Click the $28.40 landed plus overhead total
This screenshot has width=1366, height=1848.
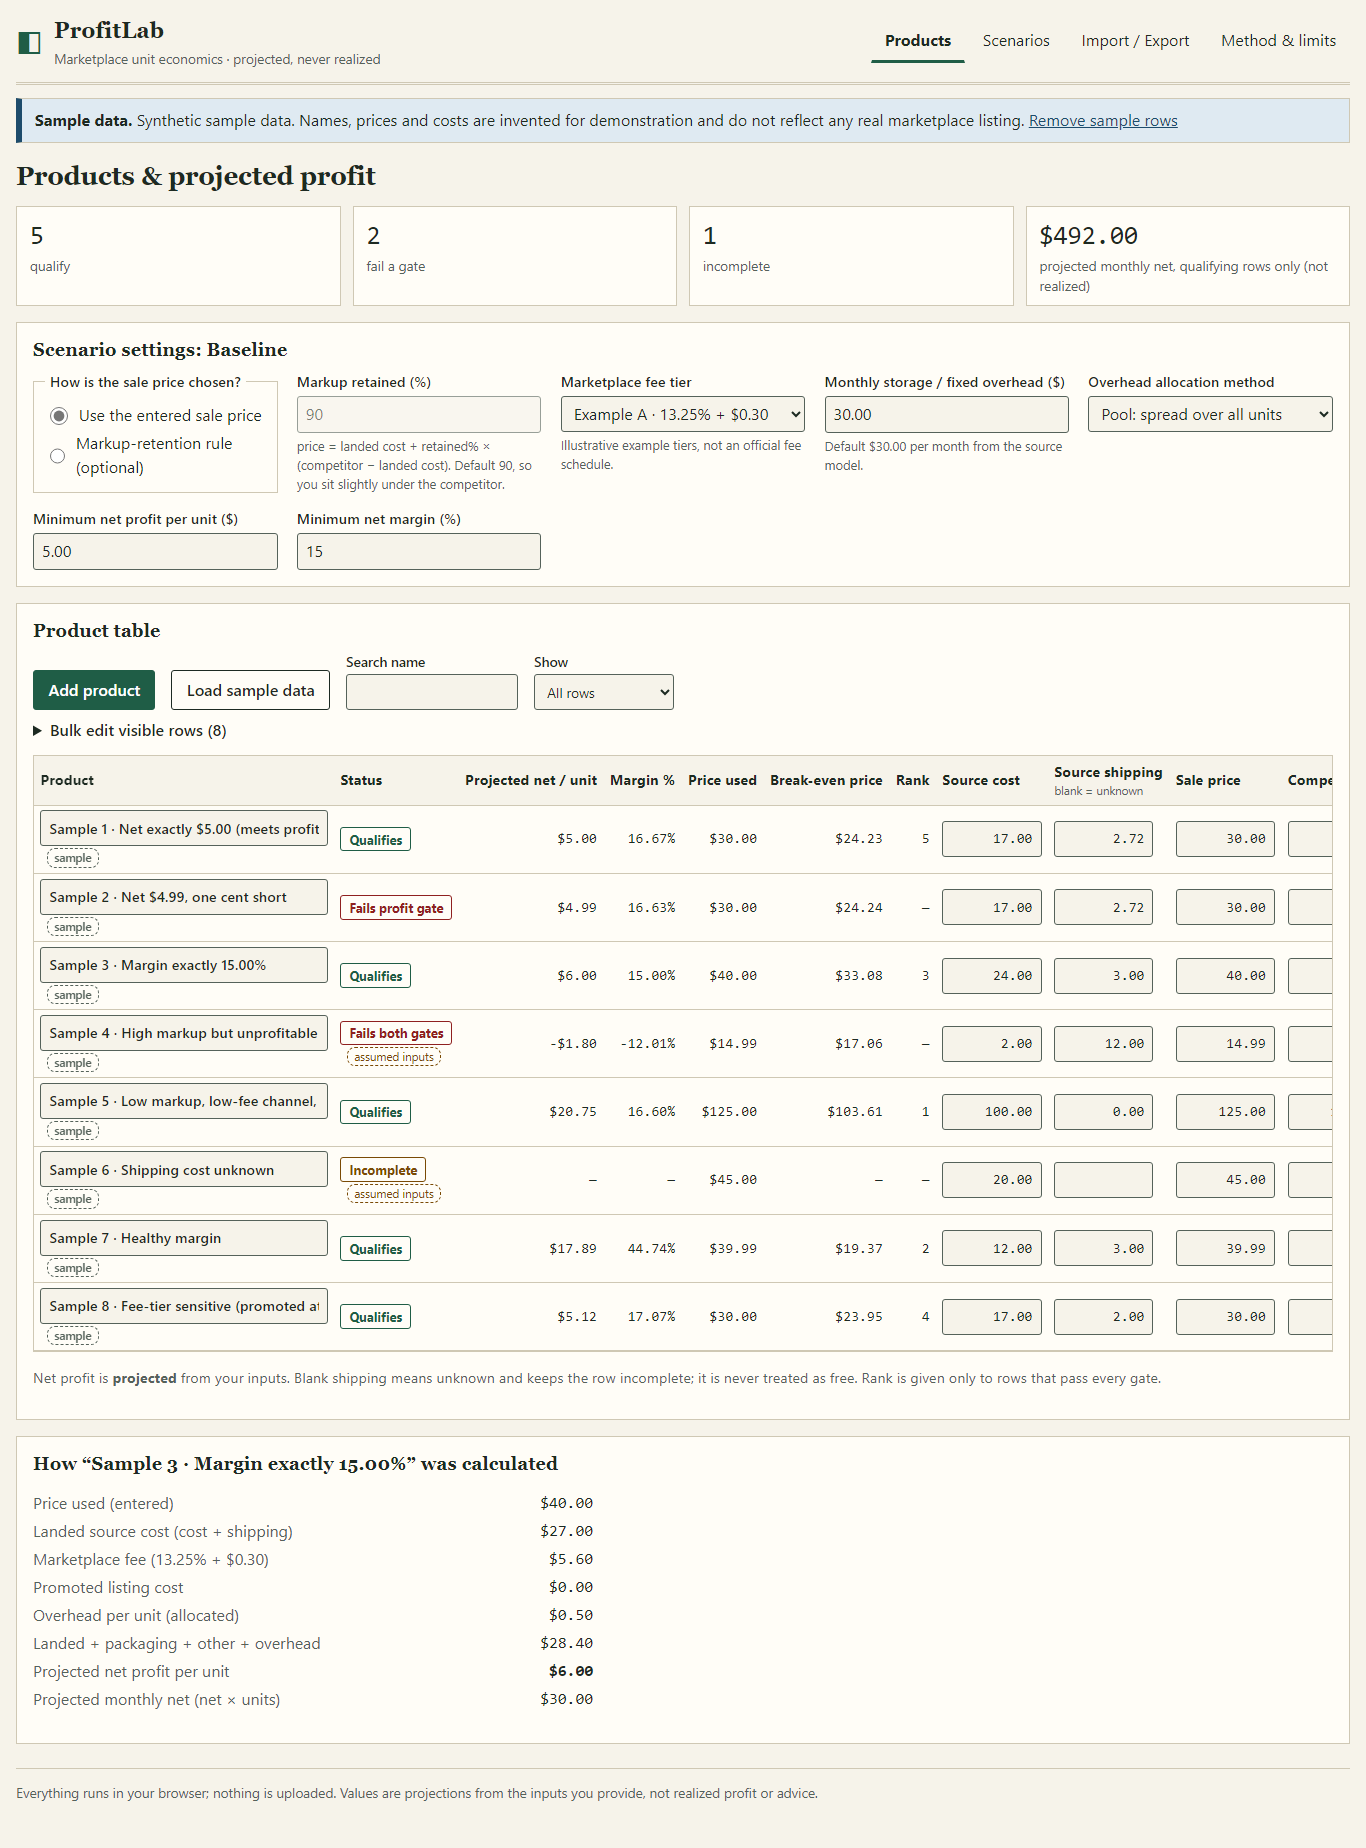pyautogui.click(x=567, y=1643)
